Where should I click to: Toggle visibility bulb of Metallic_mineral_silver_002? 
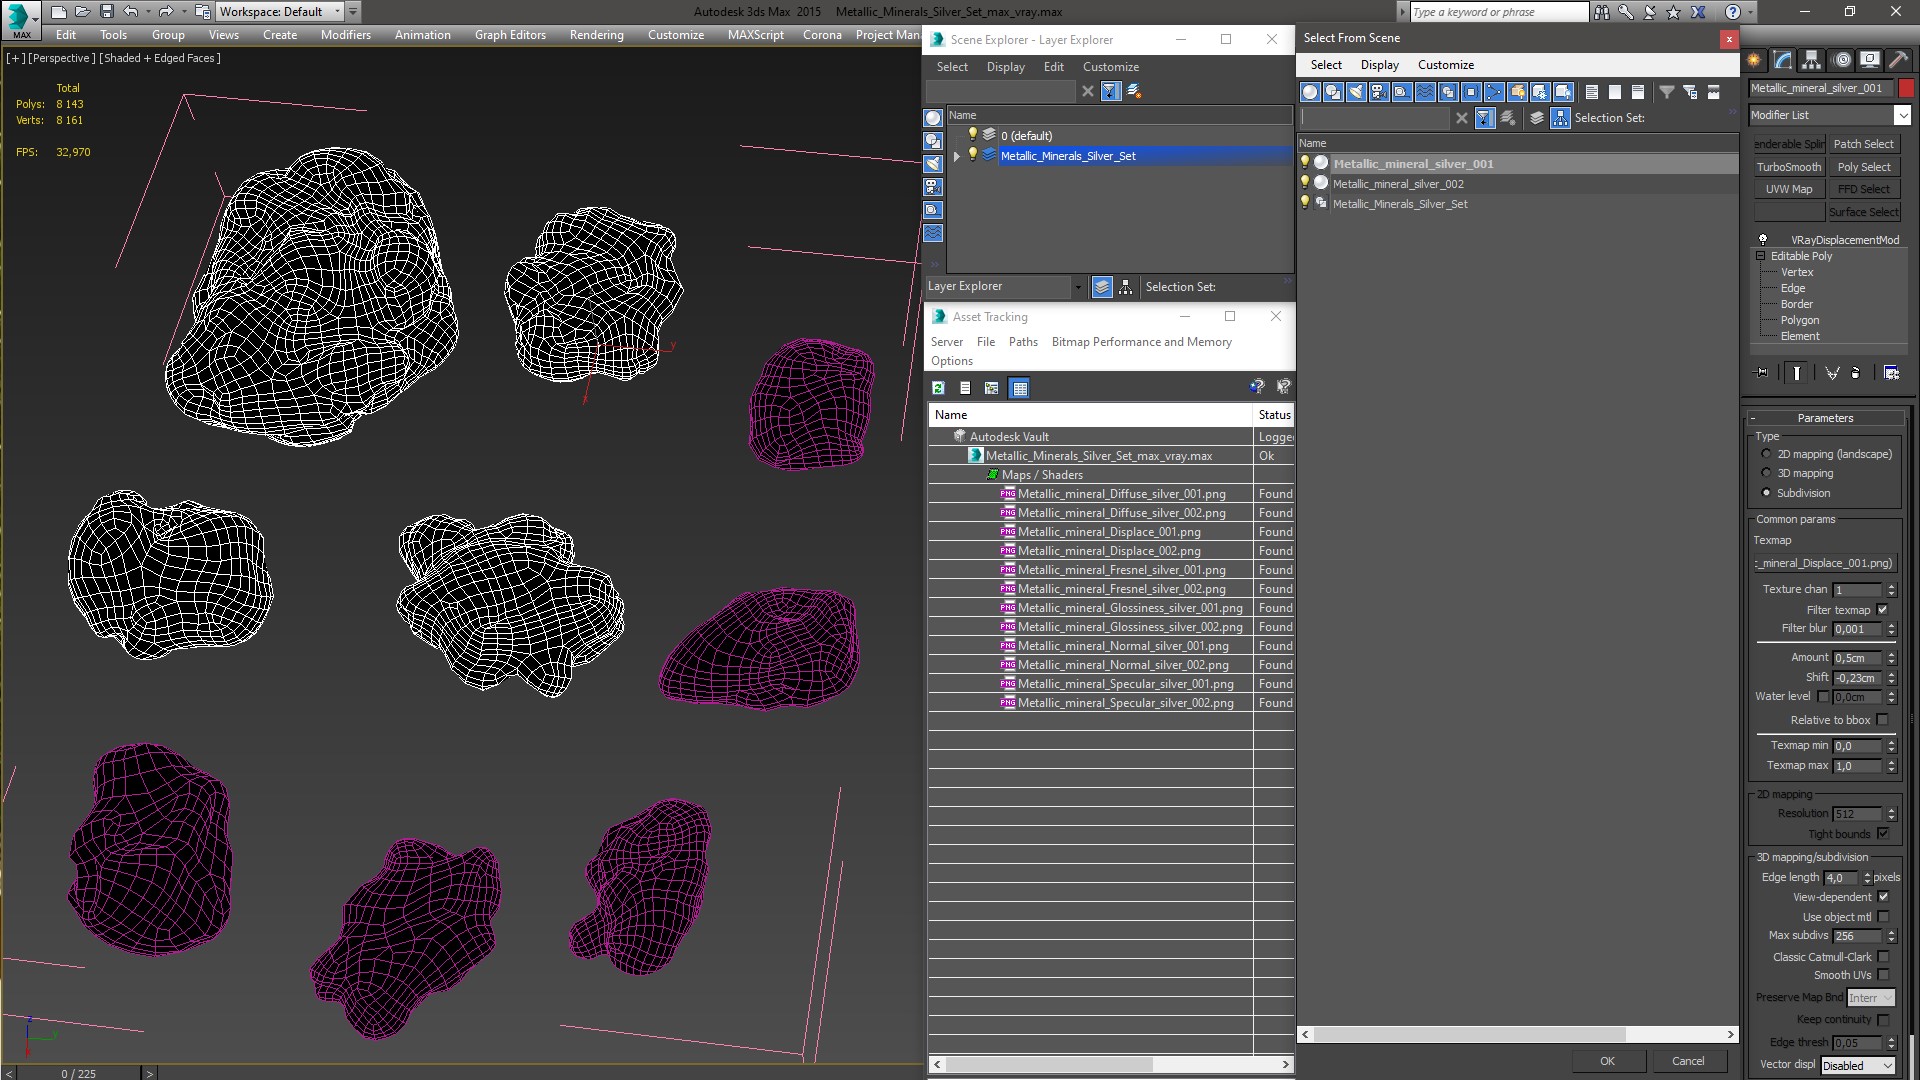(1304, 183)
